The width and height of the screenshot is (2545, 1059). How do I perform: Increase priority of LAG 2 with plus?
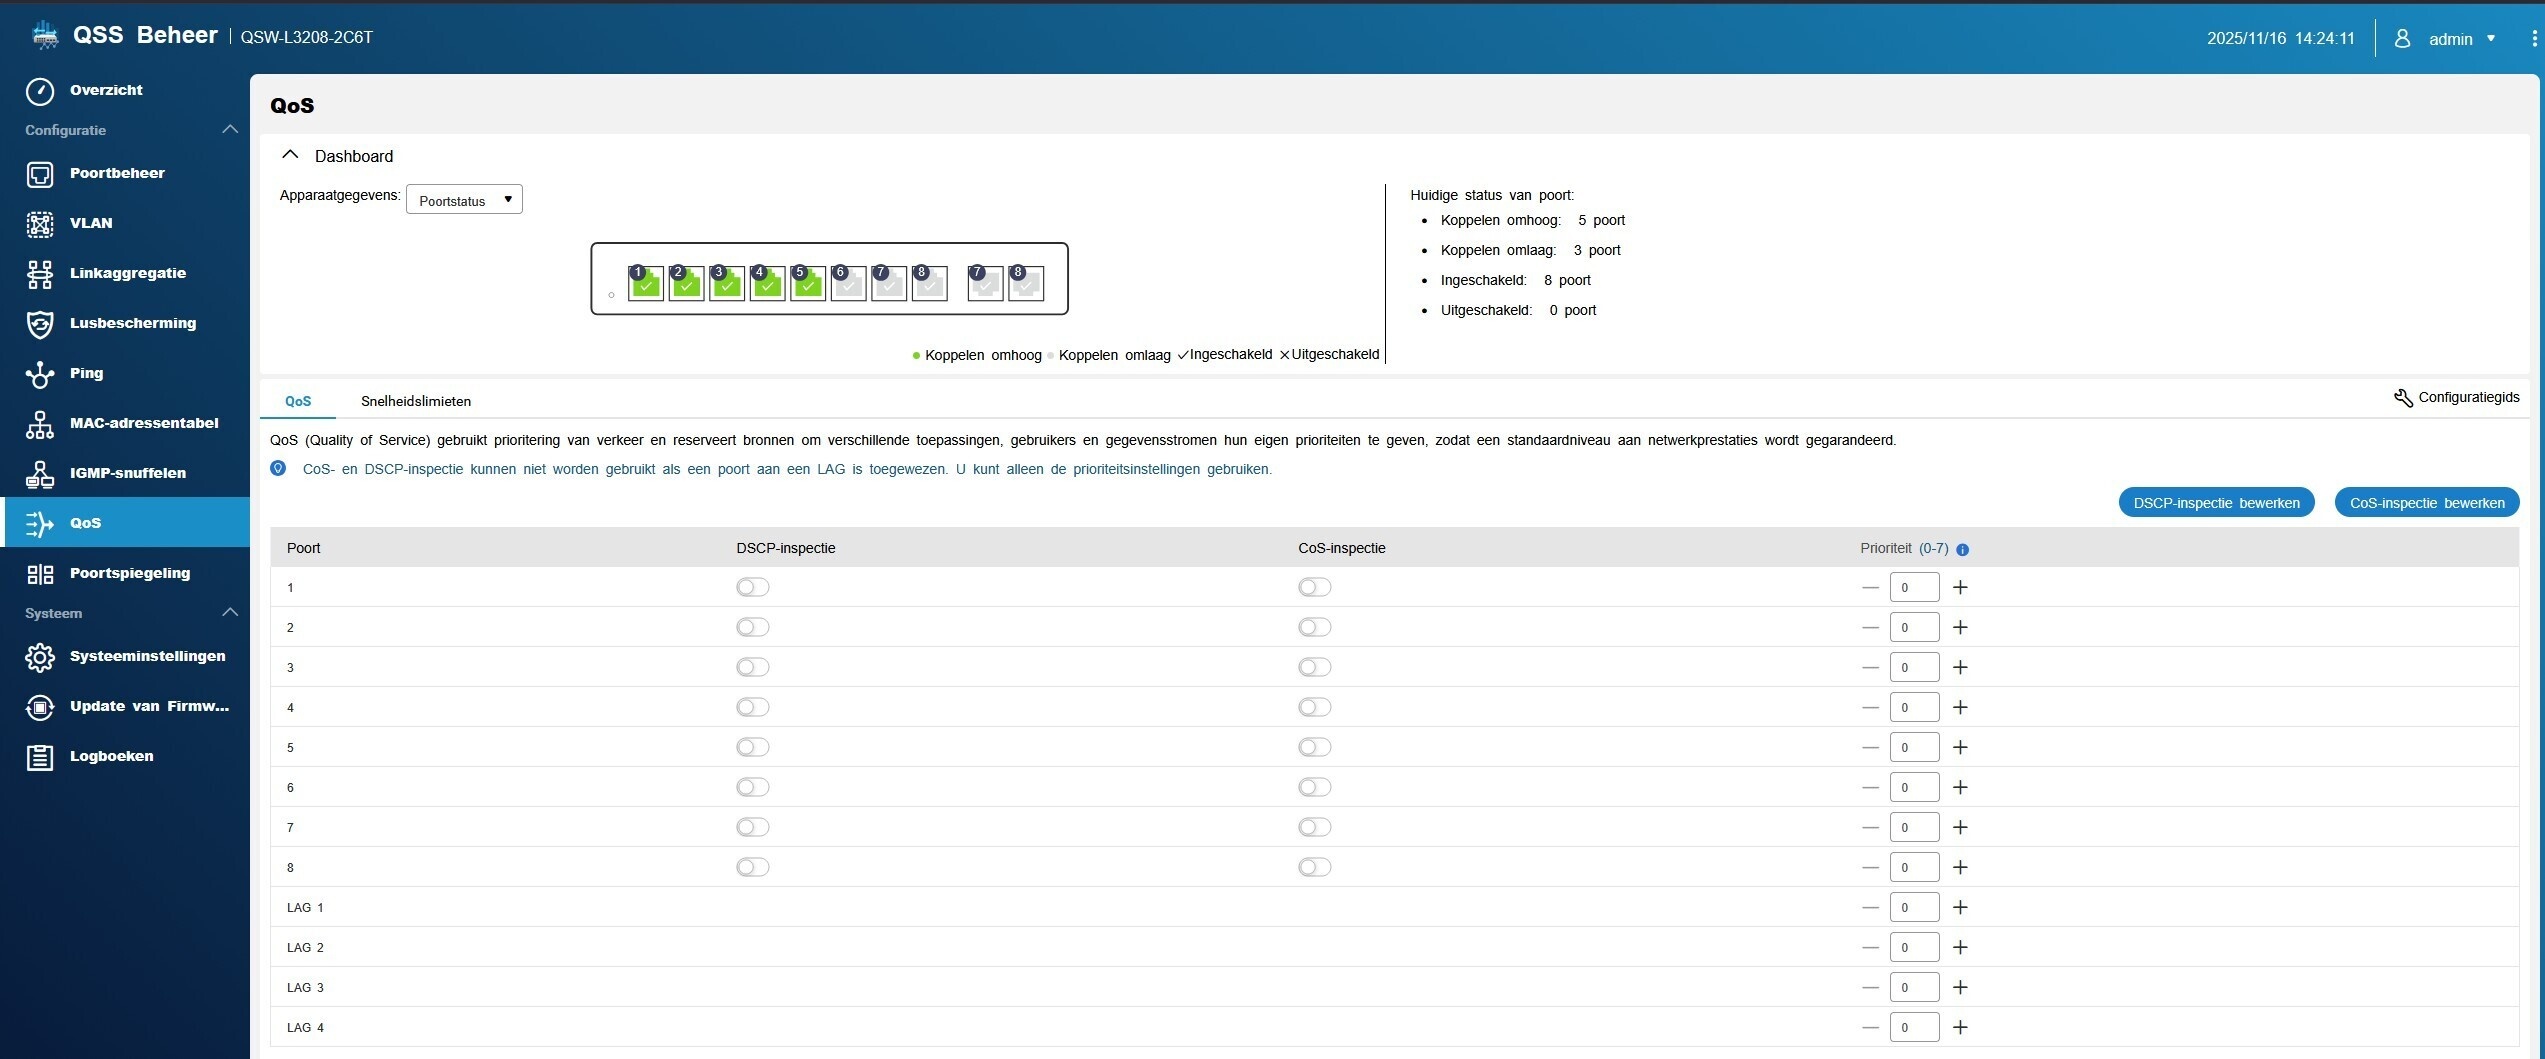(1960, 947)
